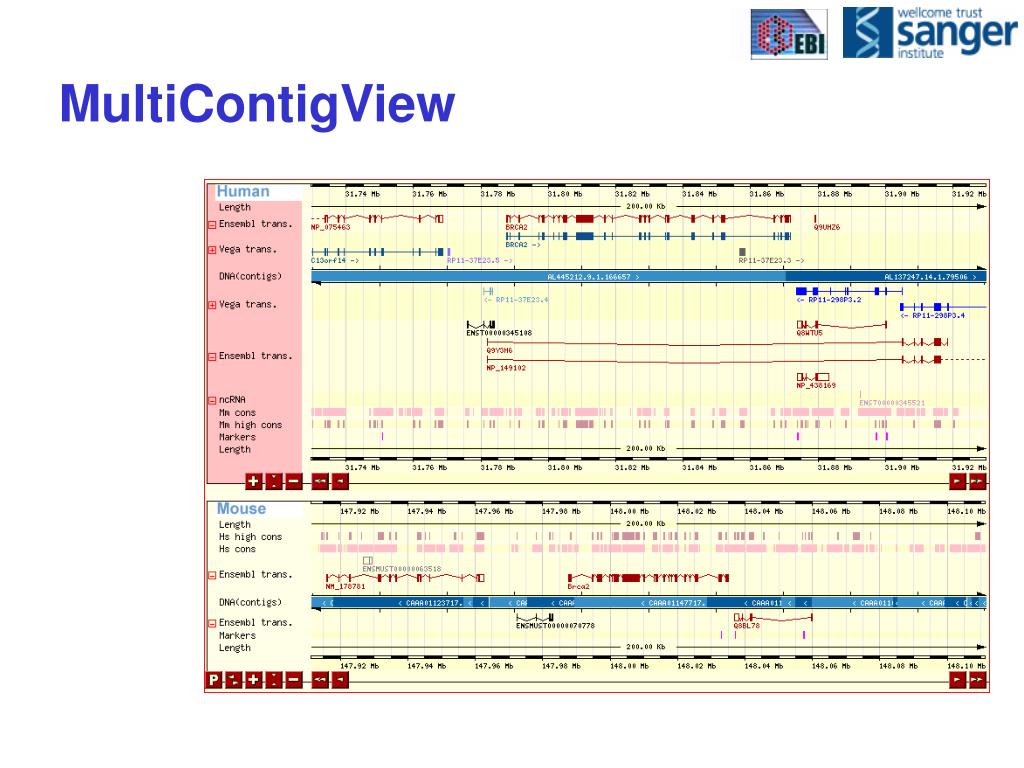Open transcript ENST00000345108
The width and height of the screenshot is (1024, 768).
tap(499, 332)
